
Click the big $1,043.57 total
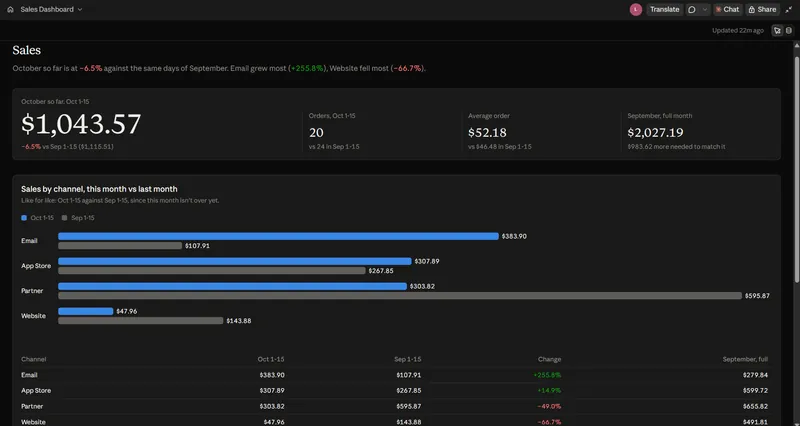pyautogui.click(x=81, y=124)
